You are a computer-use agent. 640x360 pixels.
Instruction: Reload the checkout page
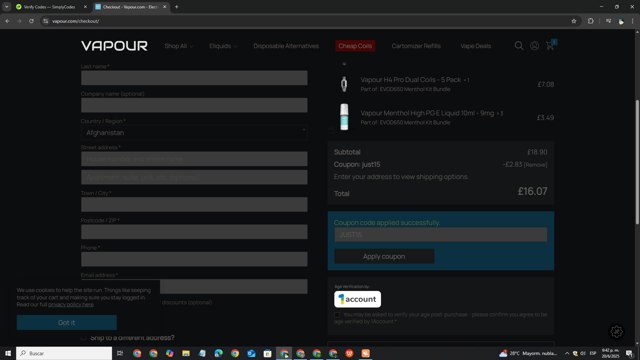click(31, 21)
